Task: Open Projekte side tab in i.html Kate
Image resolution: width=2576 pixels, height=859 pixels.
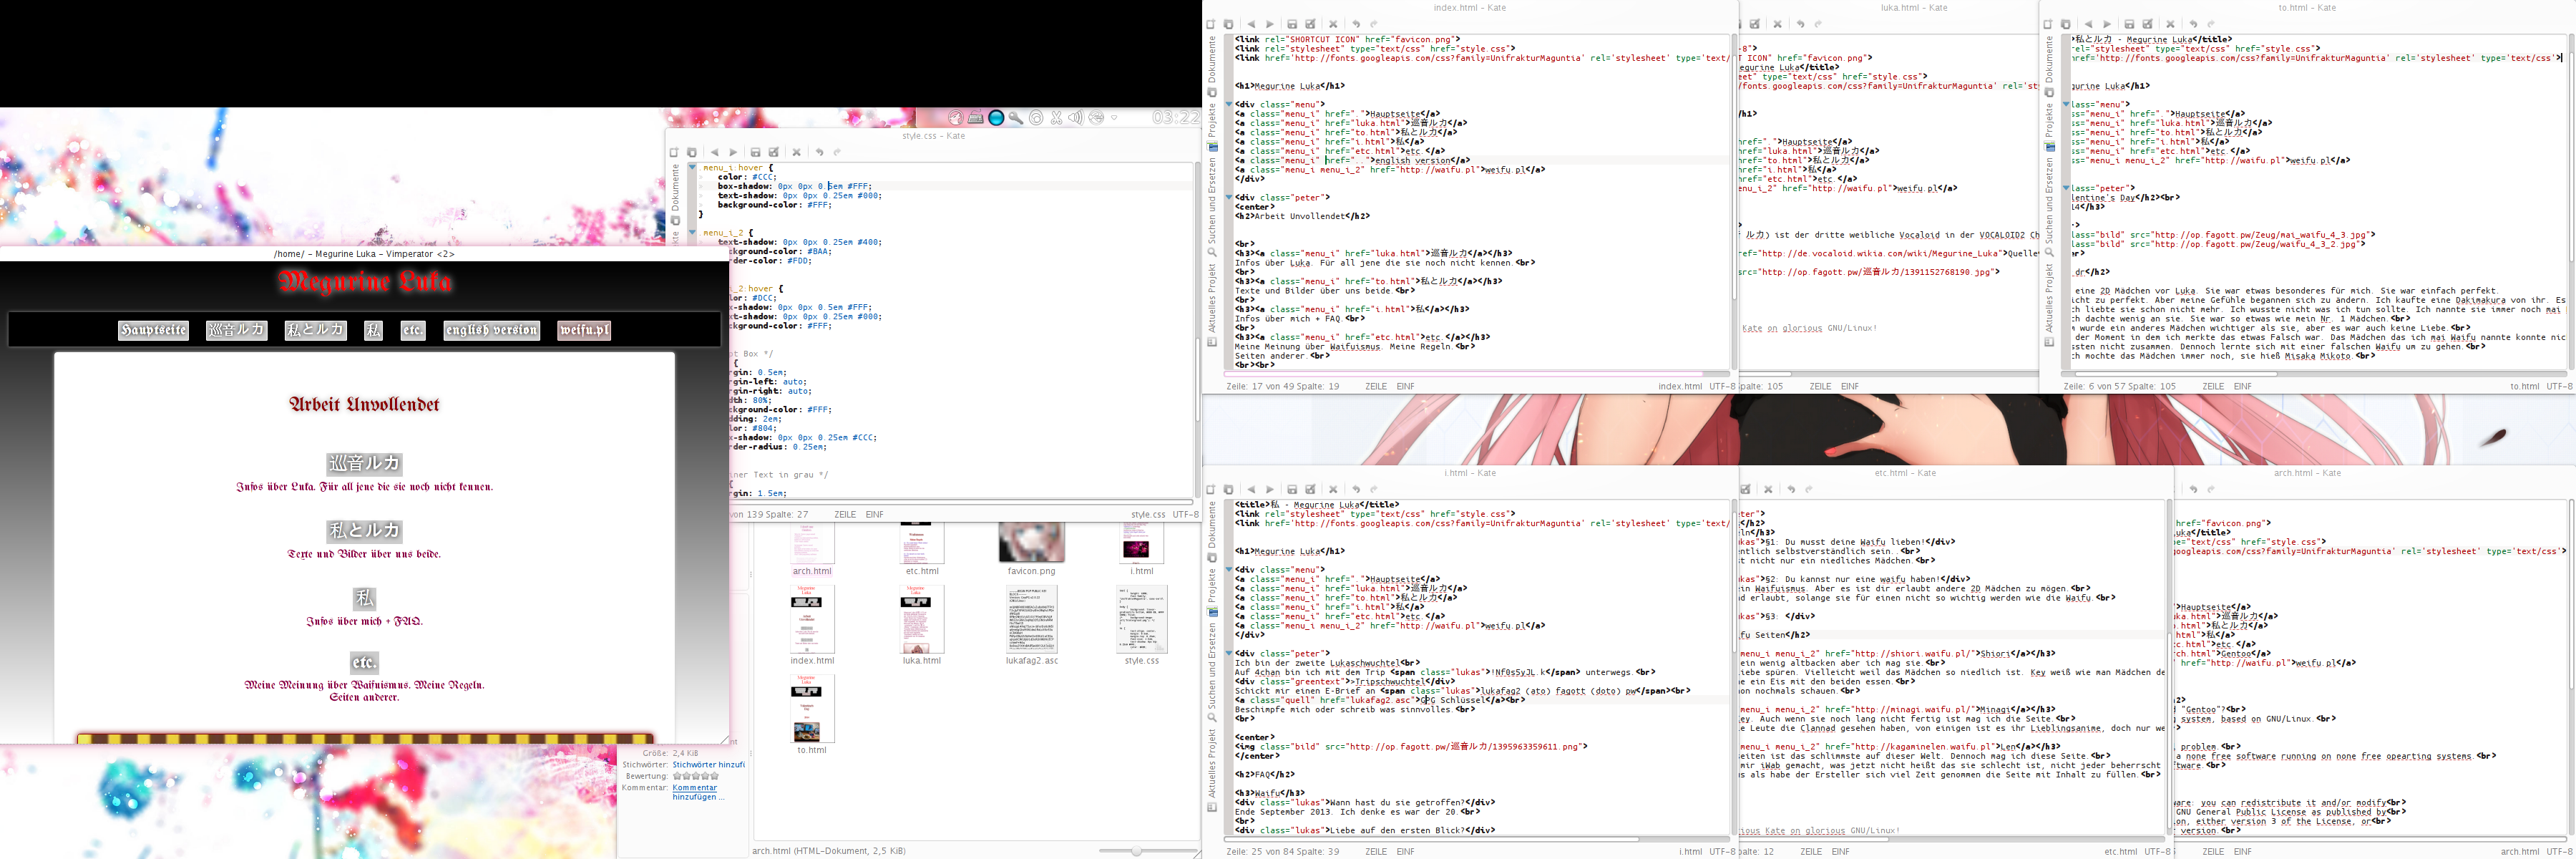Action: click(1212, 593)
